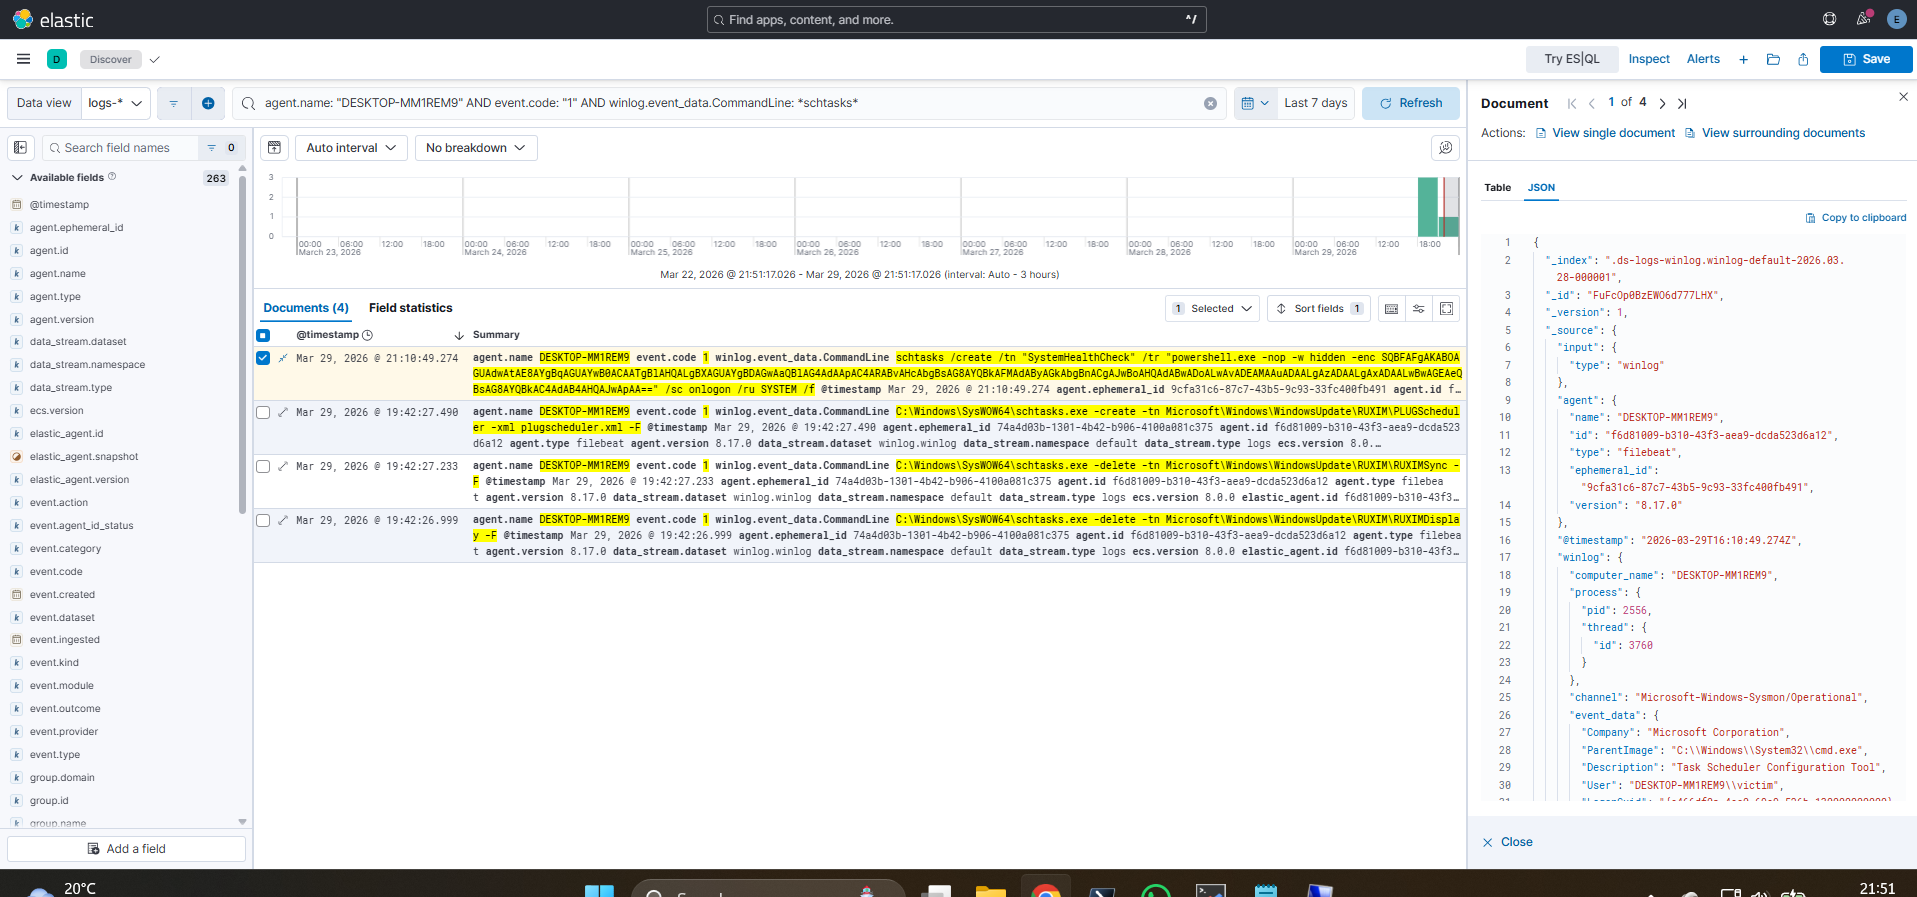Open the newsfeed notifications icon
Image resolution: width=1917 pixels, height=897 pixels.
(x=1863, y=19)
